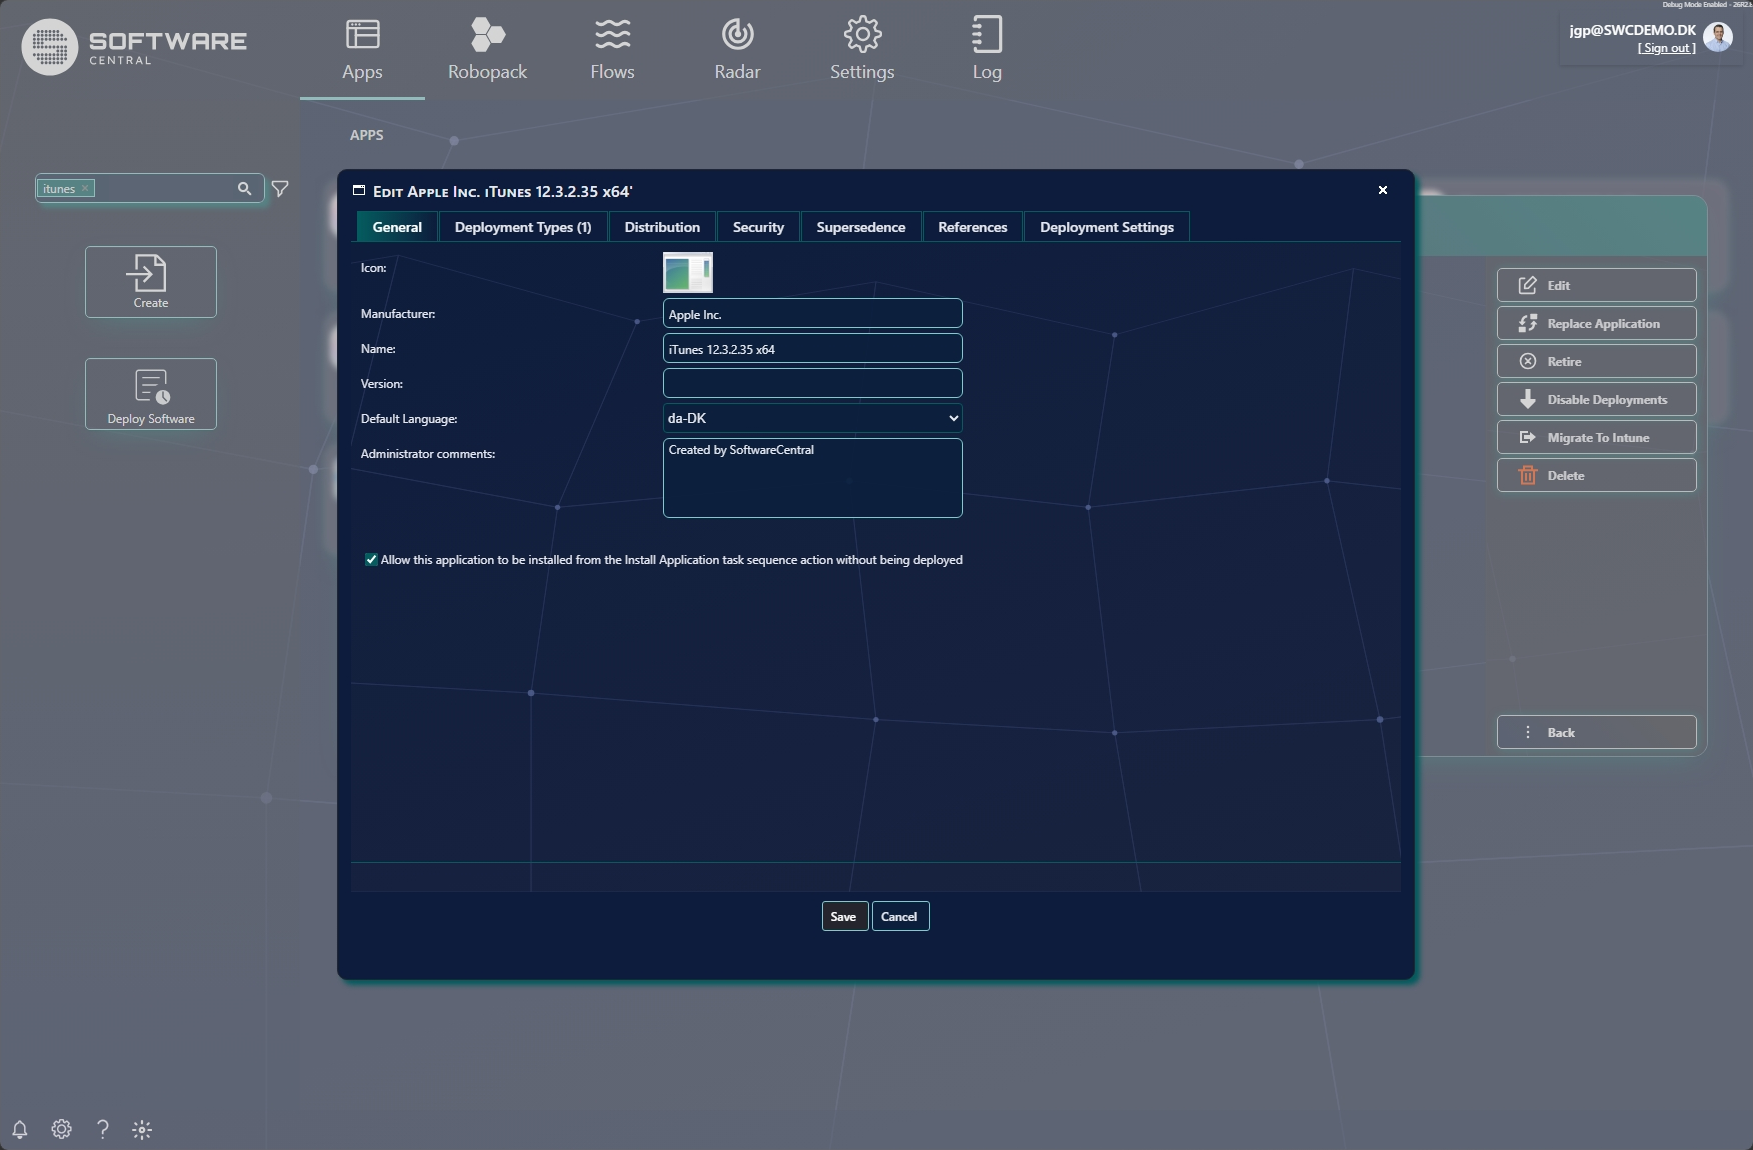
Task: Click the Manufacturer input field
Action: click(x=812, y=313)
